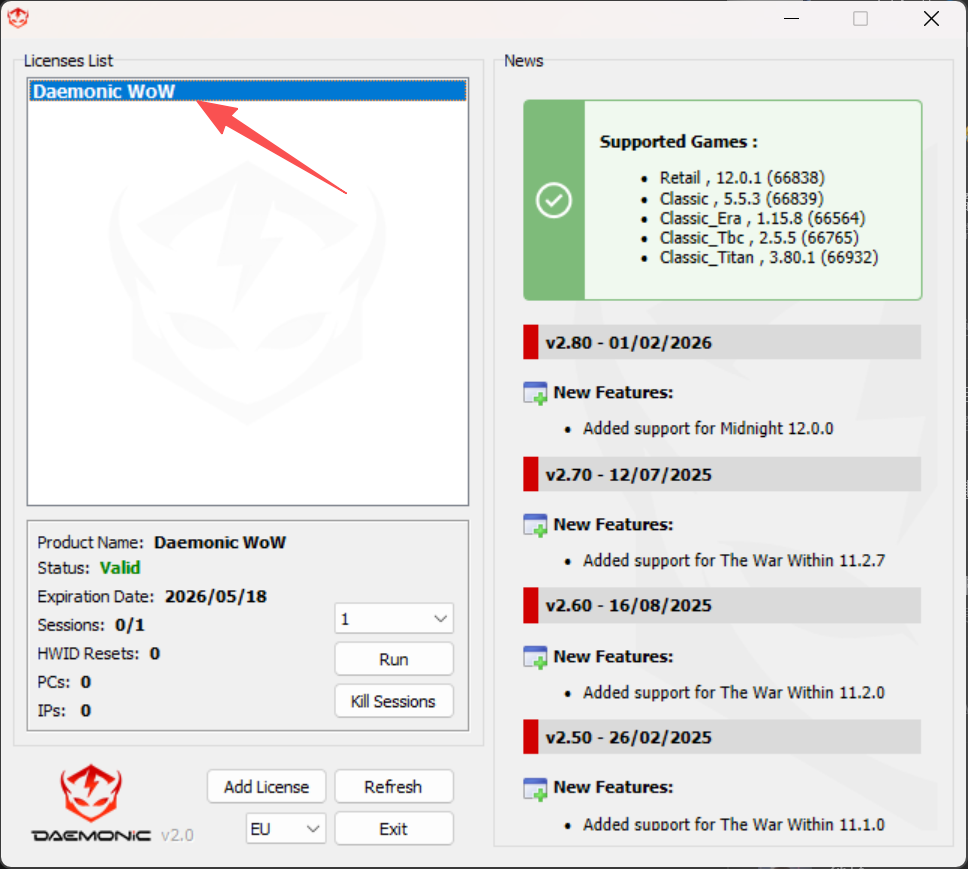Click the expiration date 2026/05/18
This screenshot has height=869, width=968.
pyautogui.click(x=215, y=596)
